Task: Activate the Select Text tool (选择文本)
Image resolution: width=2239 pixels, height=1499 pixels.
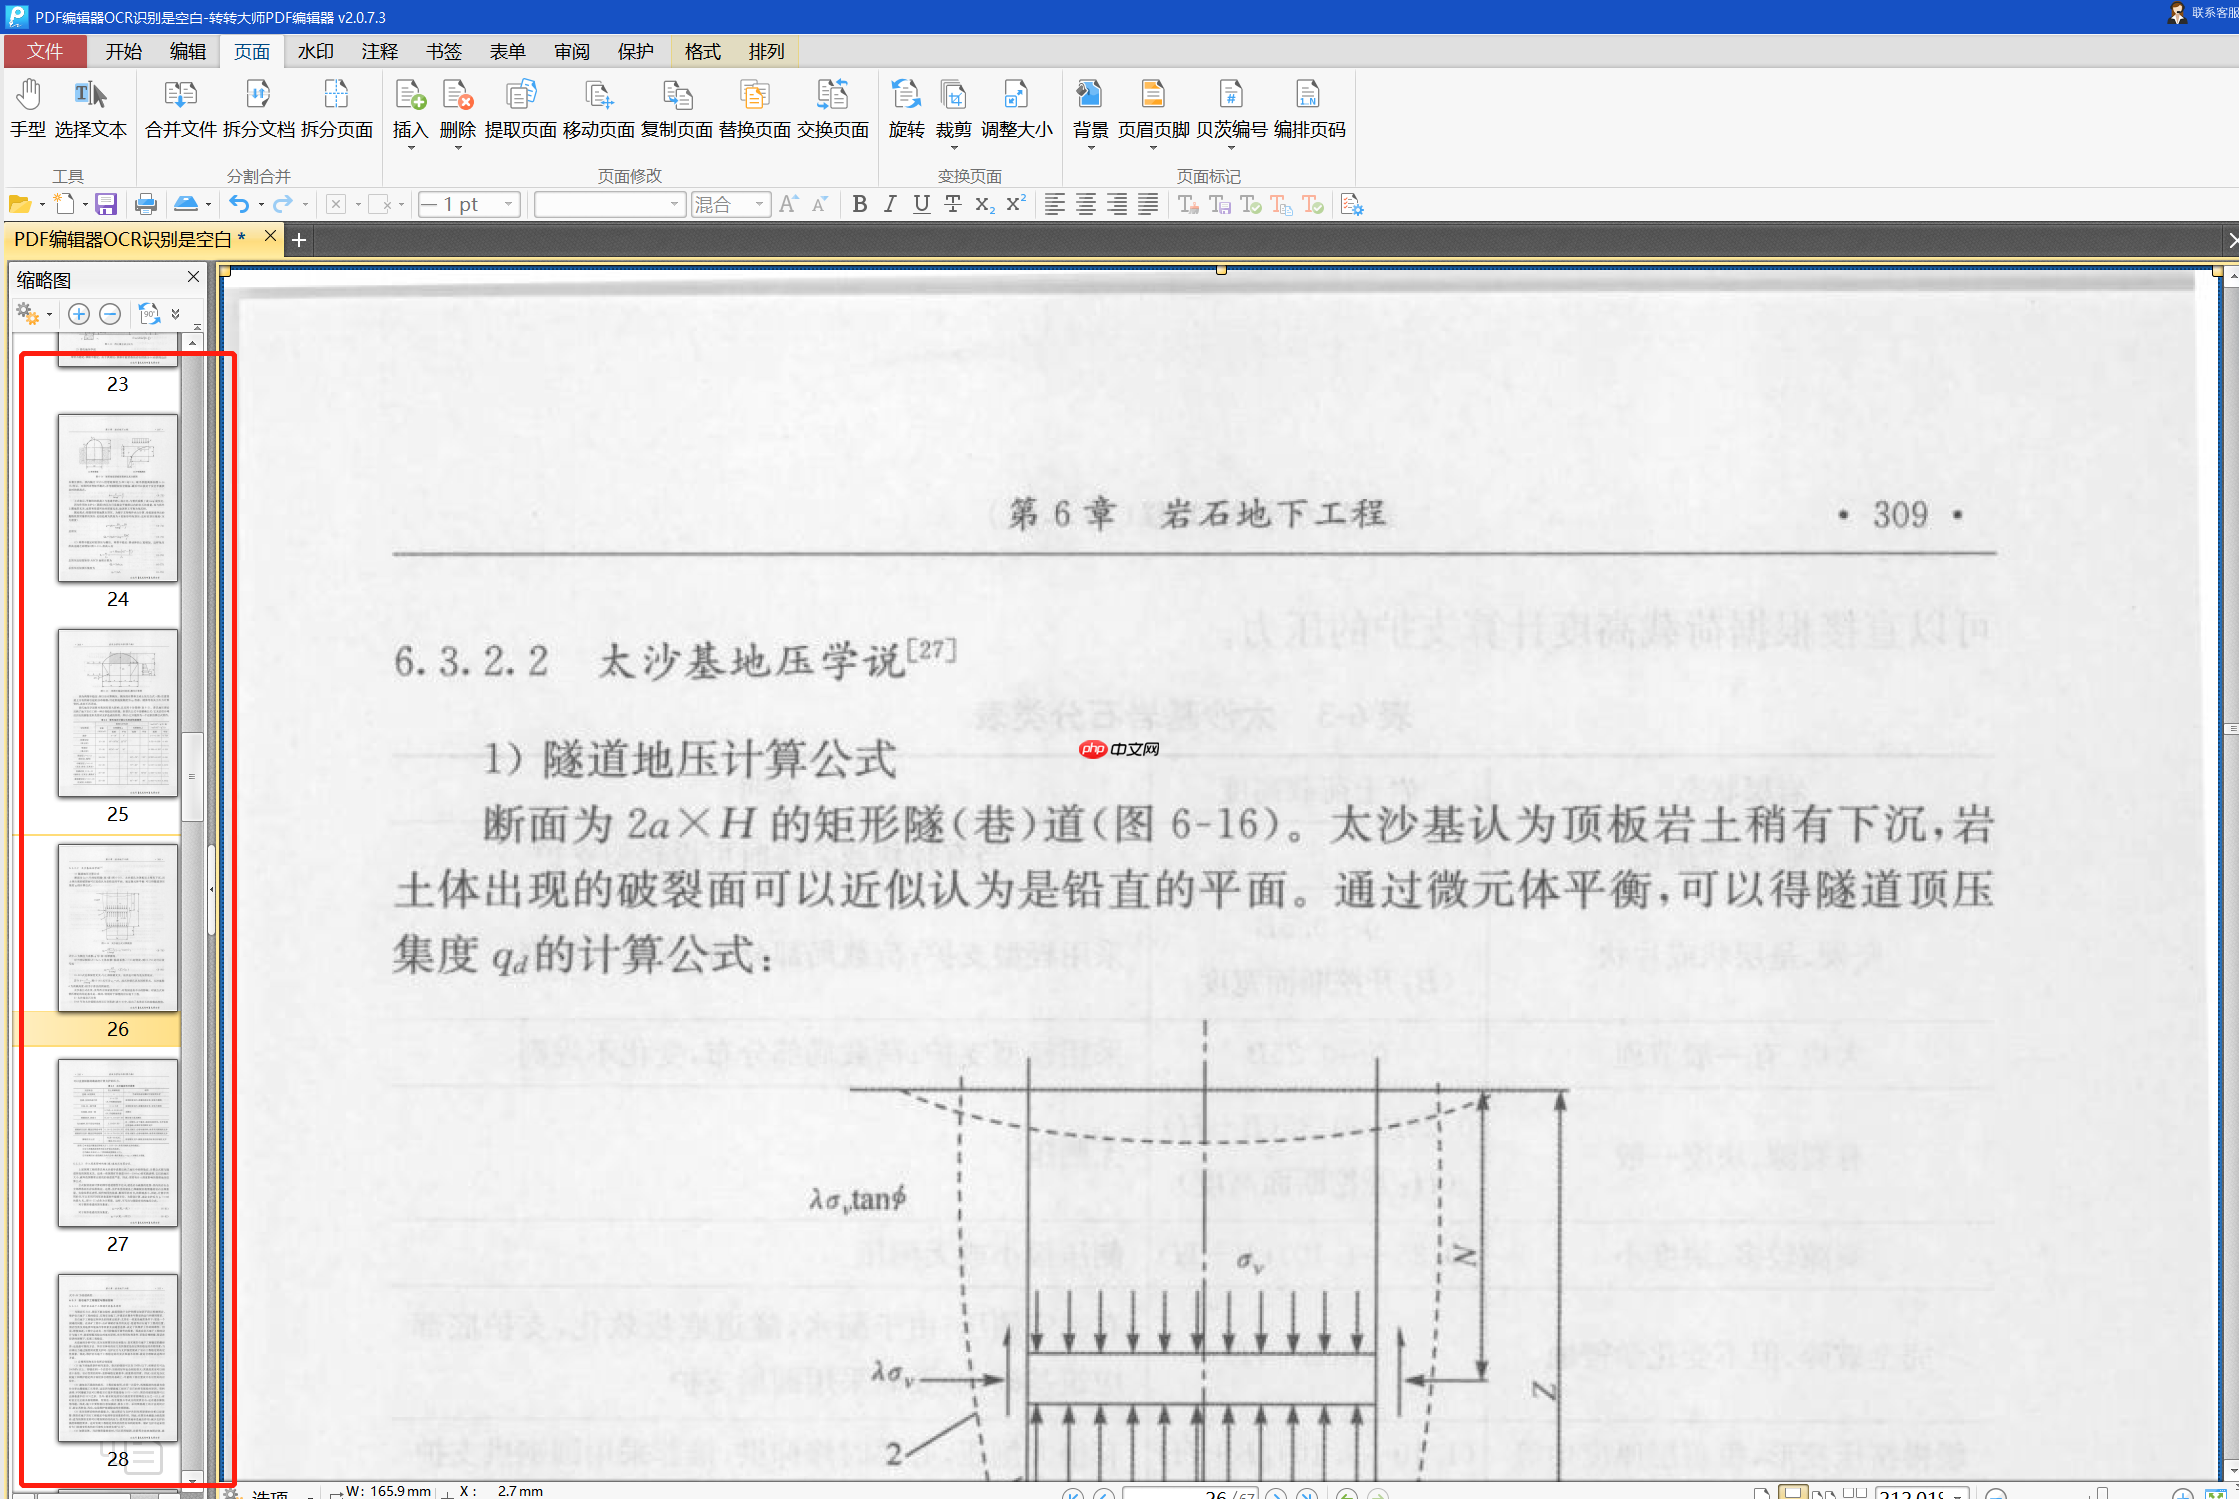Action: click(x=90, y=109)
